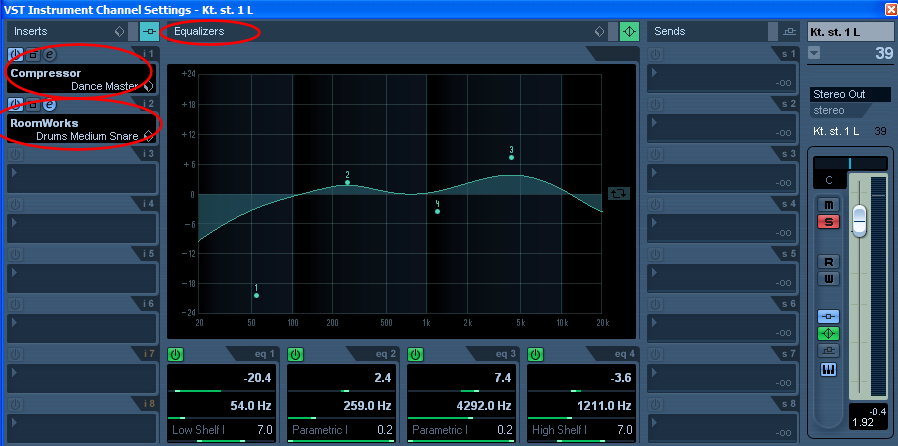This screenshot has height=446, width=898.
Task: Bypass the Compressor insert in slot i1
Action: tap(33, 55)
